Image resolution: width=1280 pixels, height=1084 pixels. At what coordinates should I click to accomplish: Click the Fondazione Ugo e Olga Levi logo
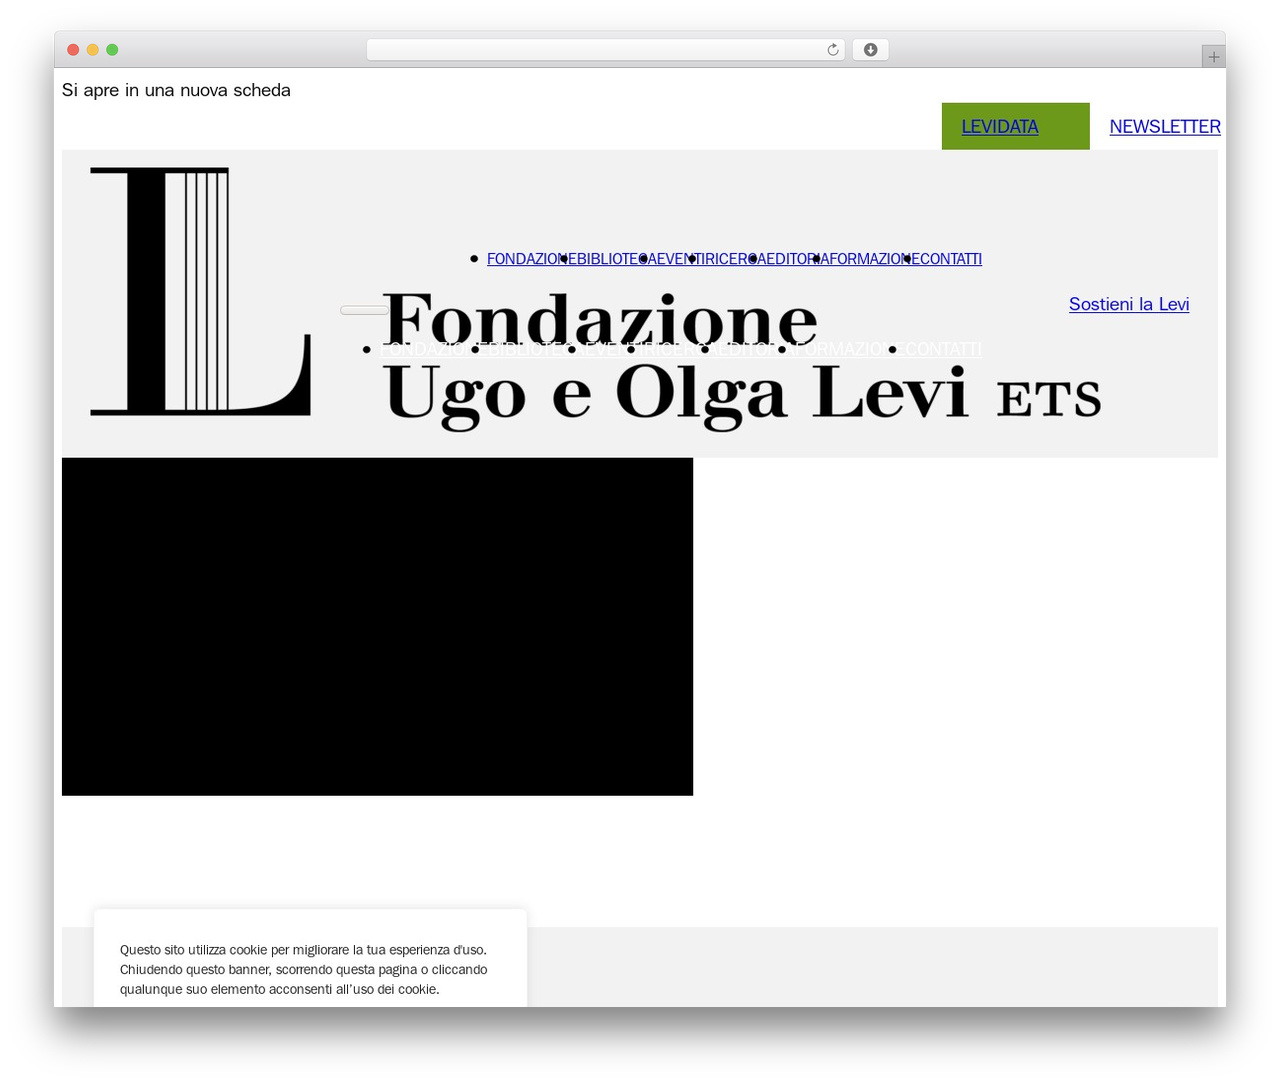596,298
